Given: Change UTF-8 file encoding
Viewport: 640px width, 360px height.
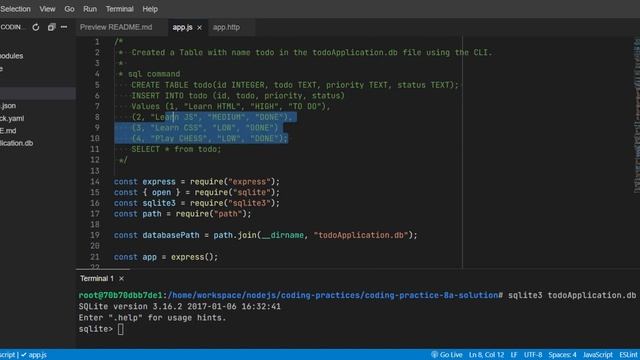Looking at the screenshot, I should [533, 355].
